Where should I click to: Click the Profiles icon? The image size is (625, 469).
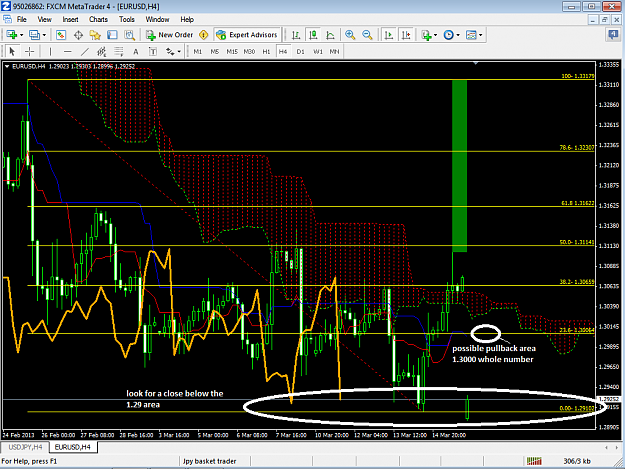35,35
